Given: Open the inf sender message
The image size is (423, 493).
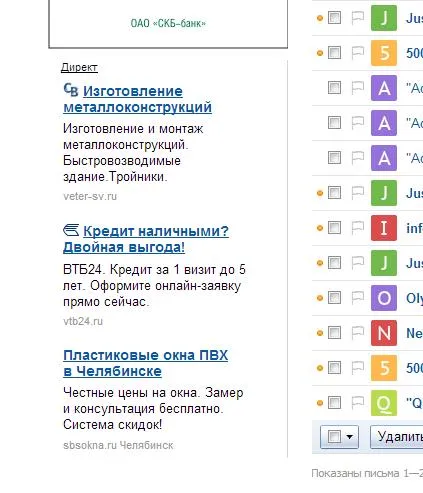Looking at the screenshot, I should point(414,228).
